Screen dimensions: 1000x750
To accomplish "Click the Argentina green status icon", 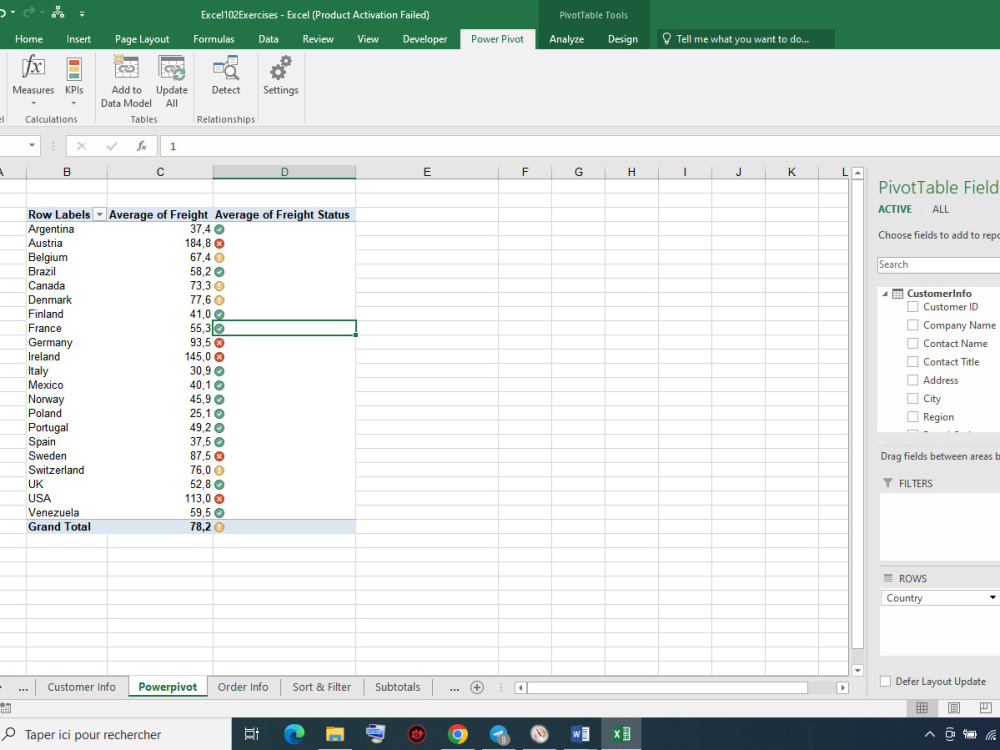I will 219,230.
